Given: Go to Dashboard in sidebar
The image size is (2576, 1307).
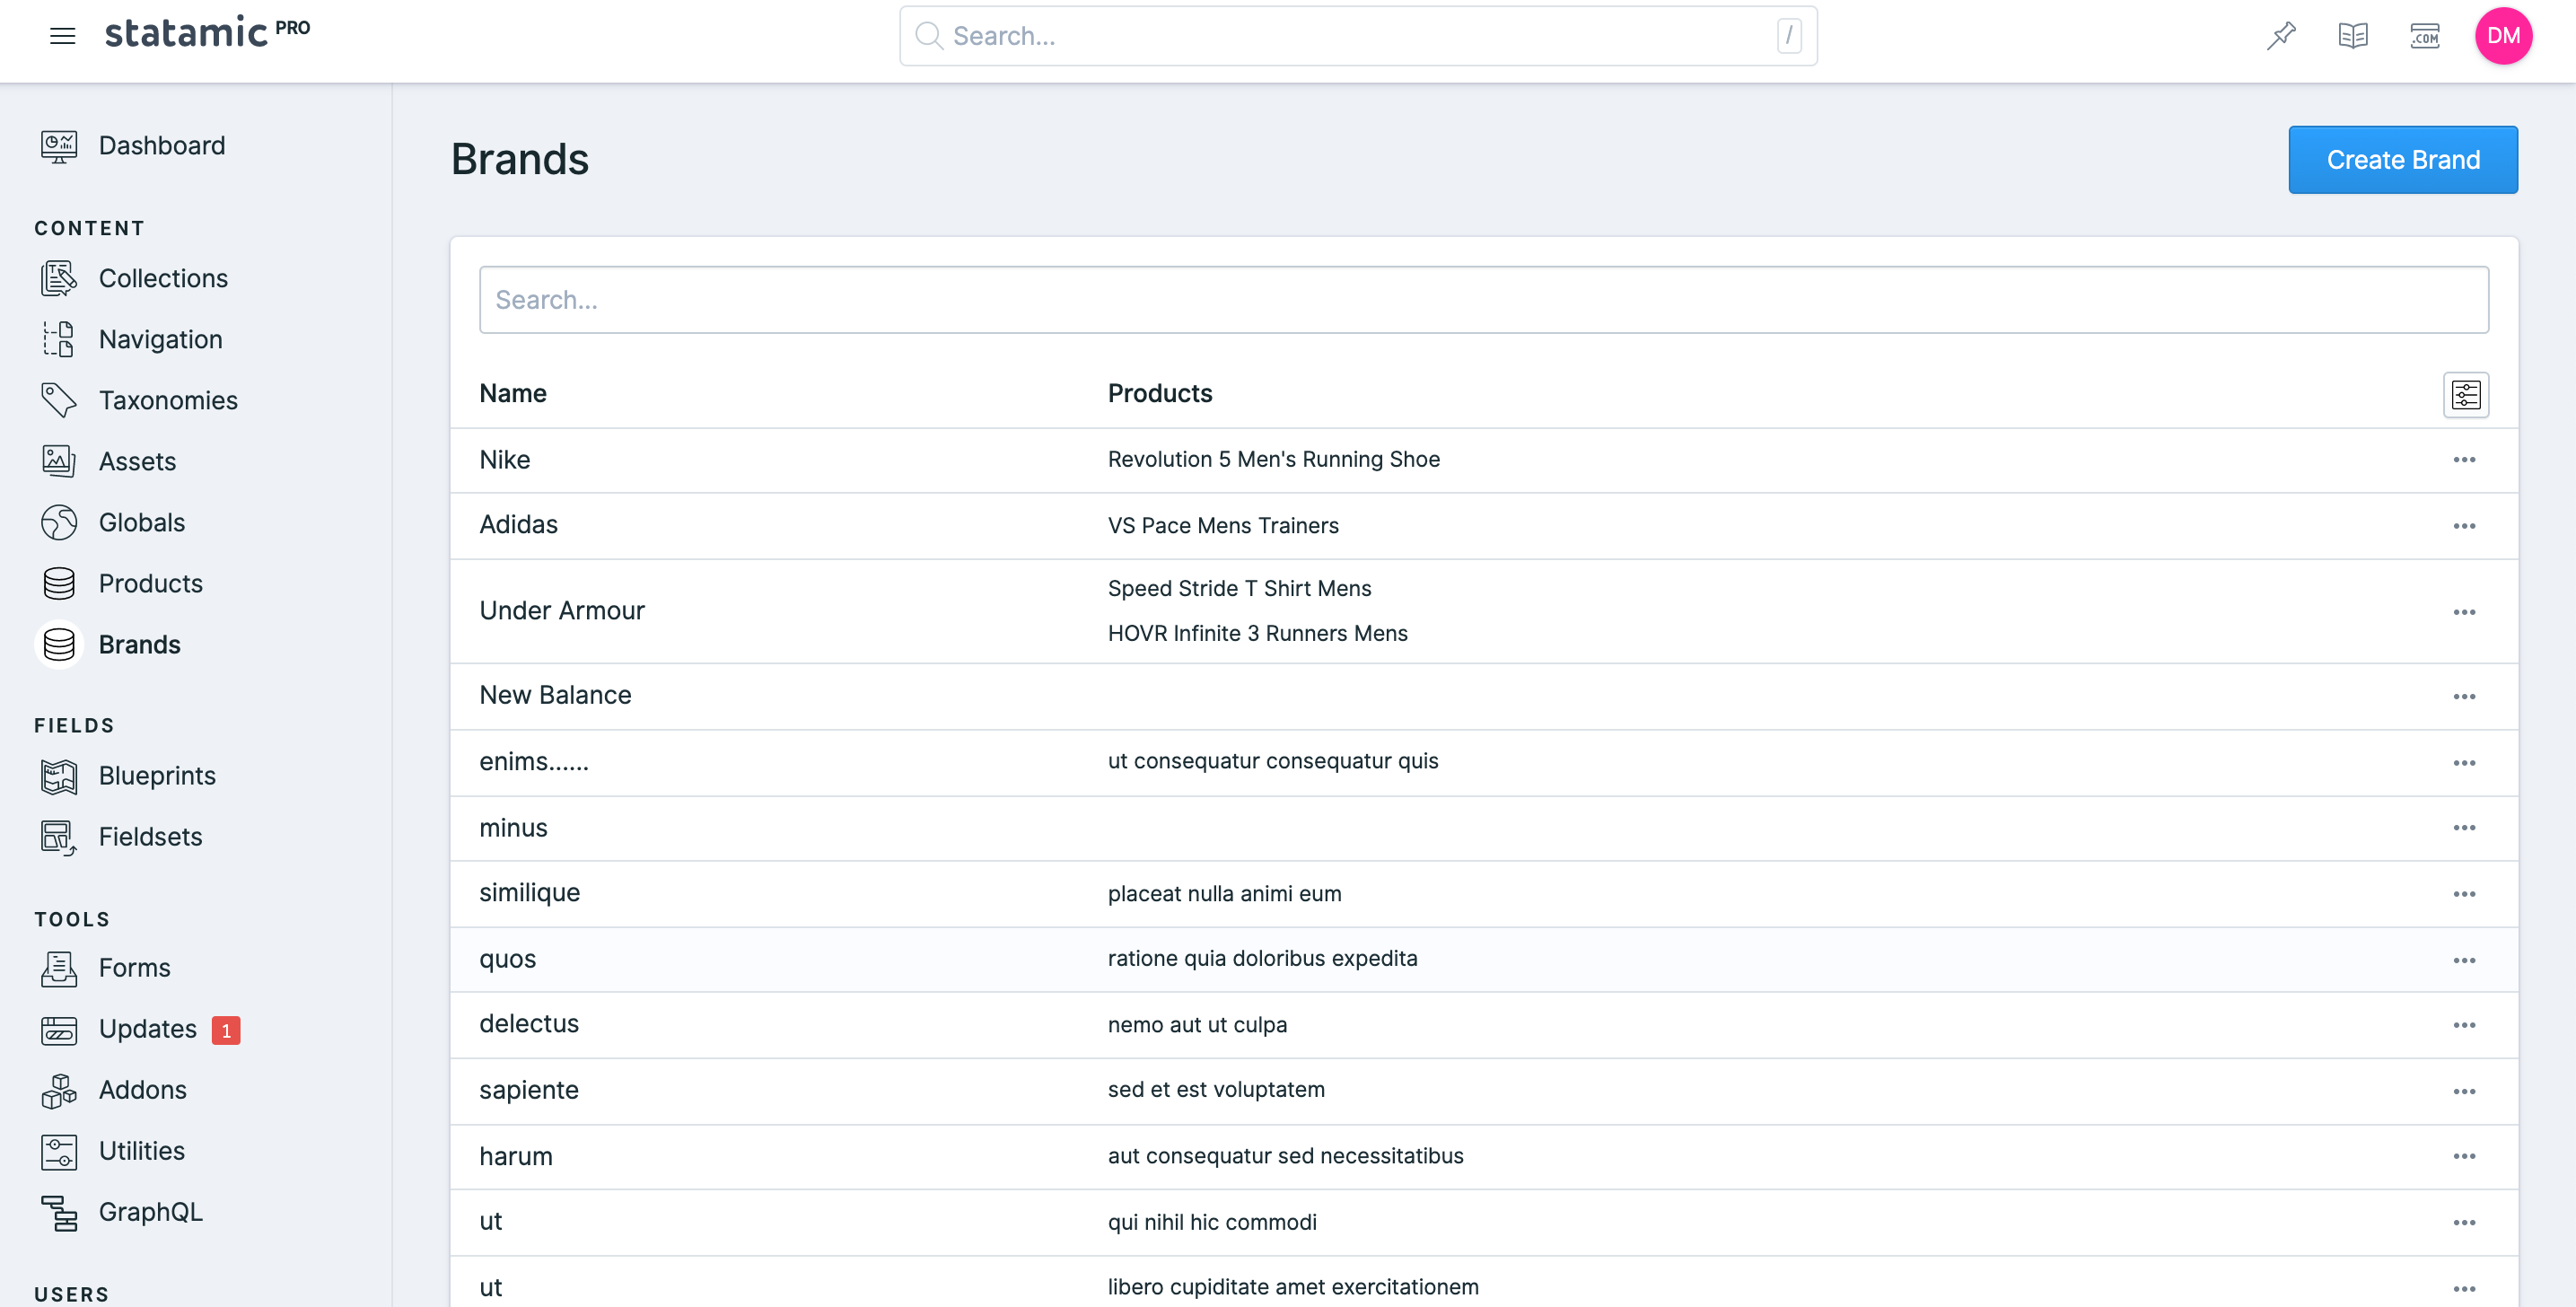Looking at the screenshot, I should [162, 146].
